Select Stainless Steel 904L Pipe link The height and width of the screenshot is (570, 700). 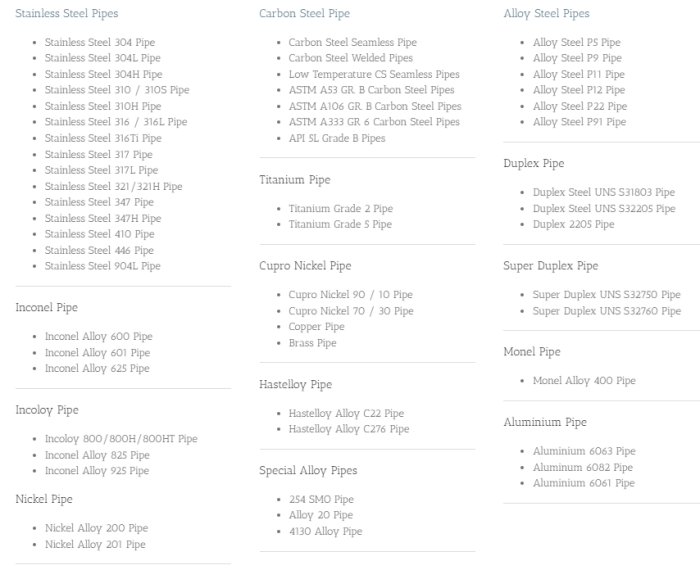(x=102, y=266)
